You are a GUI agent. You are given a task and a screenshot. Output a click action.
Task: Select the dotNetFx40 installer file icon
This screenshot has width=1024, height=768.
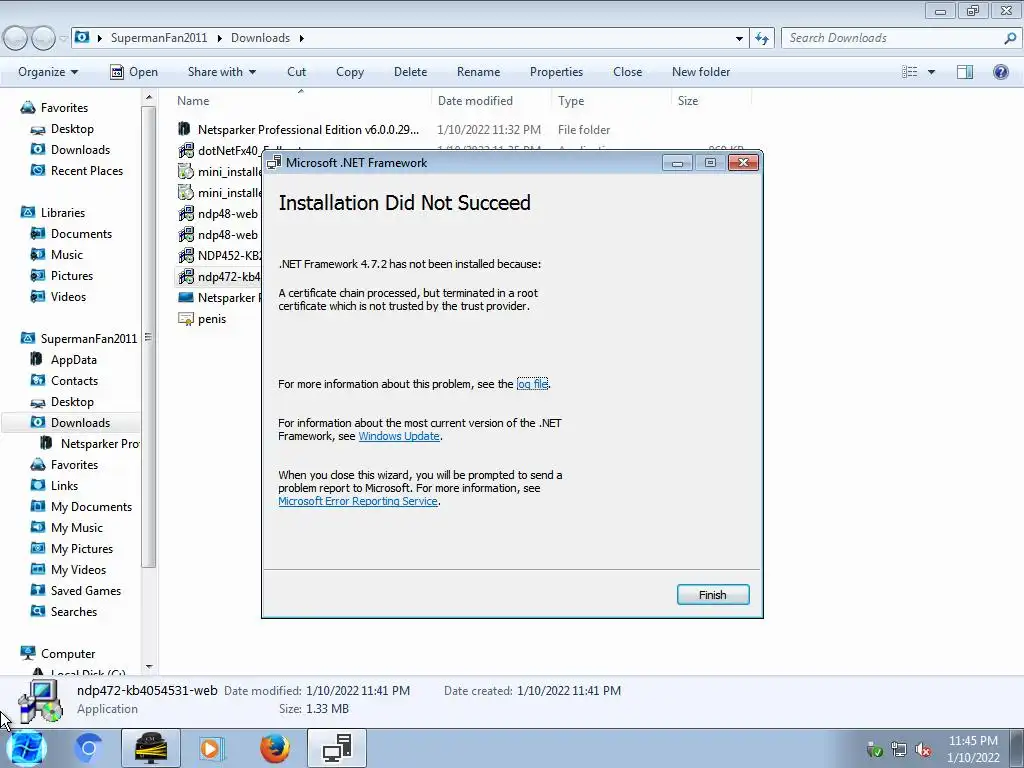pyautogui.click(x=185, y=150)
